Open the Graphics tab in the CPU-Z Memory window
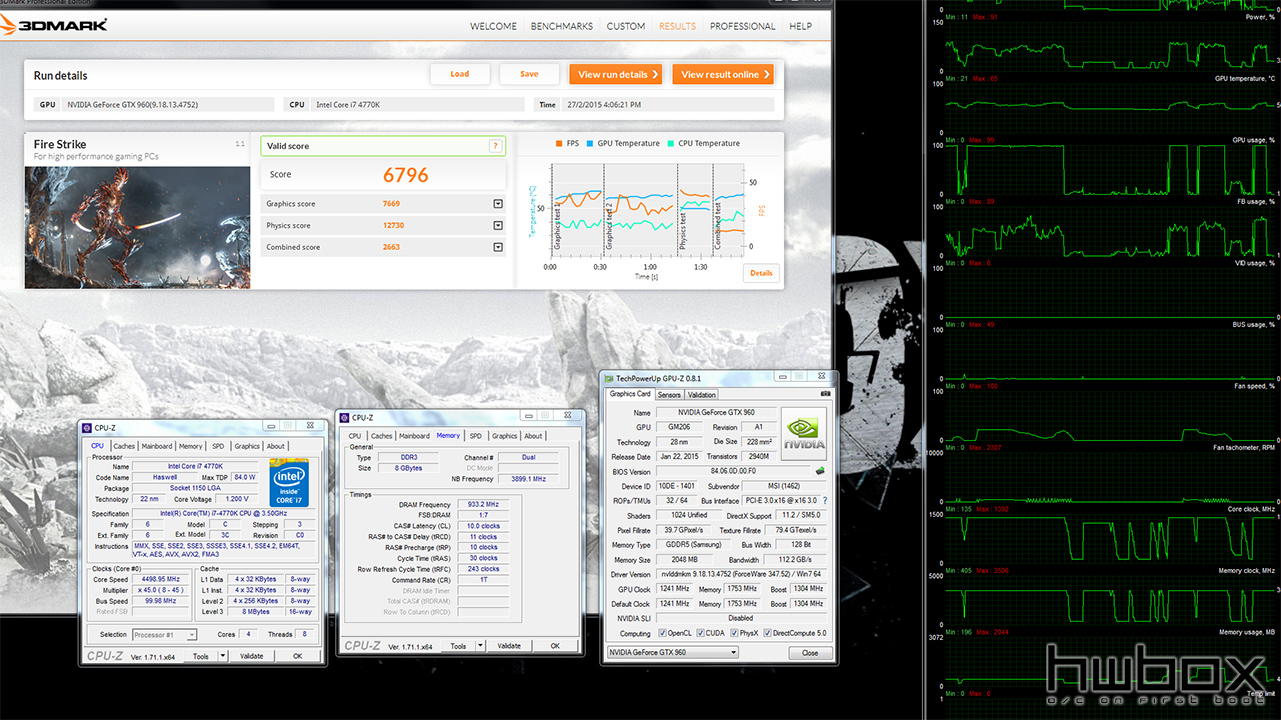Screen dimensions: 1281x720 click(x=505, y=436)
